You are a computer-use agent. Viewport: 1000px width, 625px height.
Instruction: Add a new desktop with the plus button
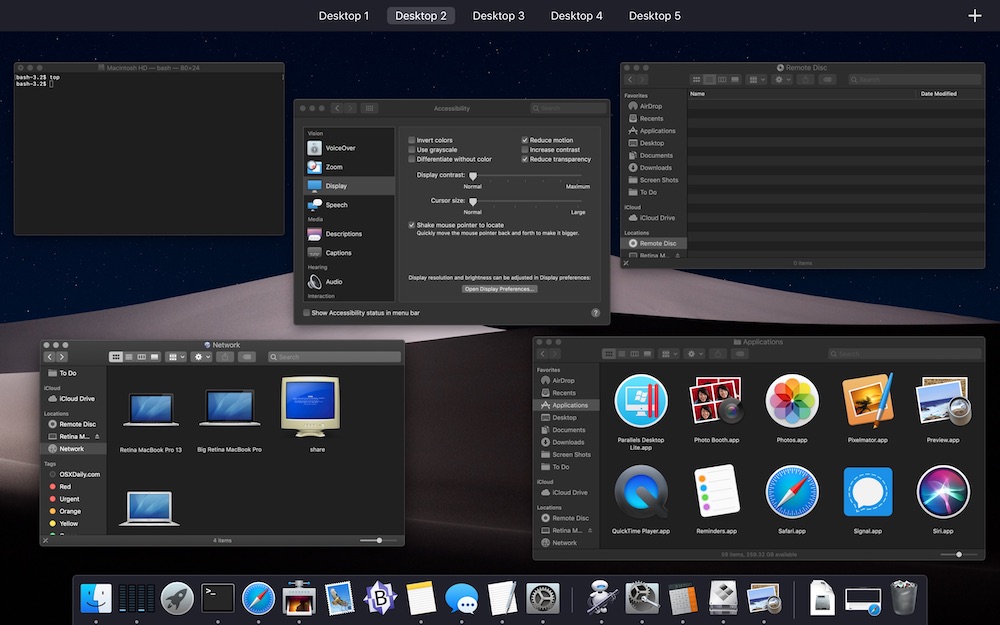click(974, 15)
